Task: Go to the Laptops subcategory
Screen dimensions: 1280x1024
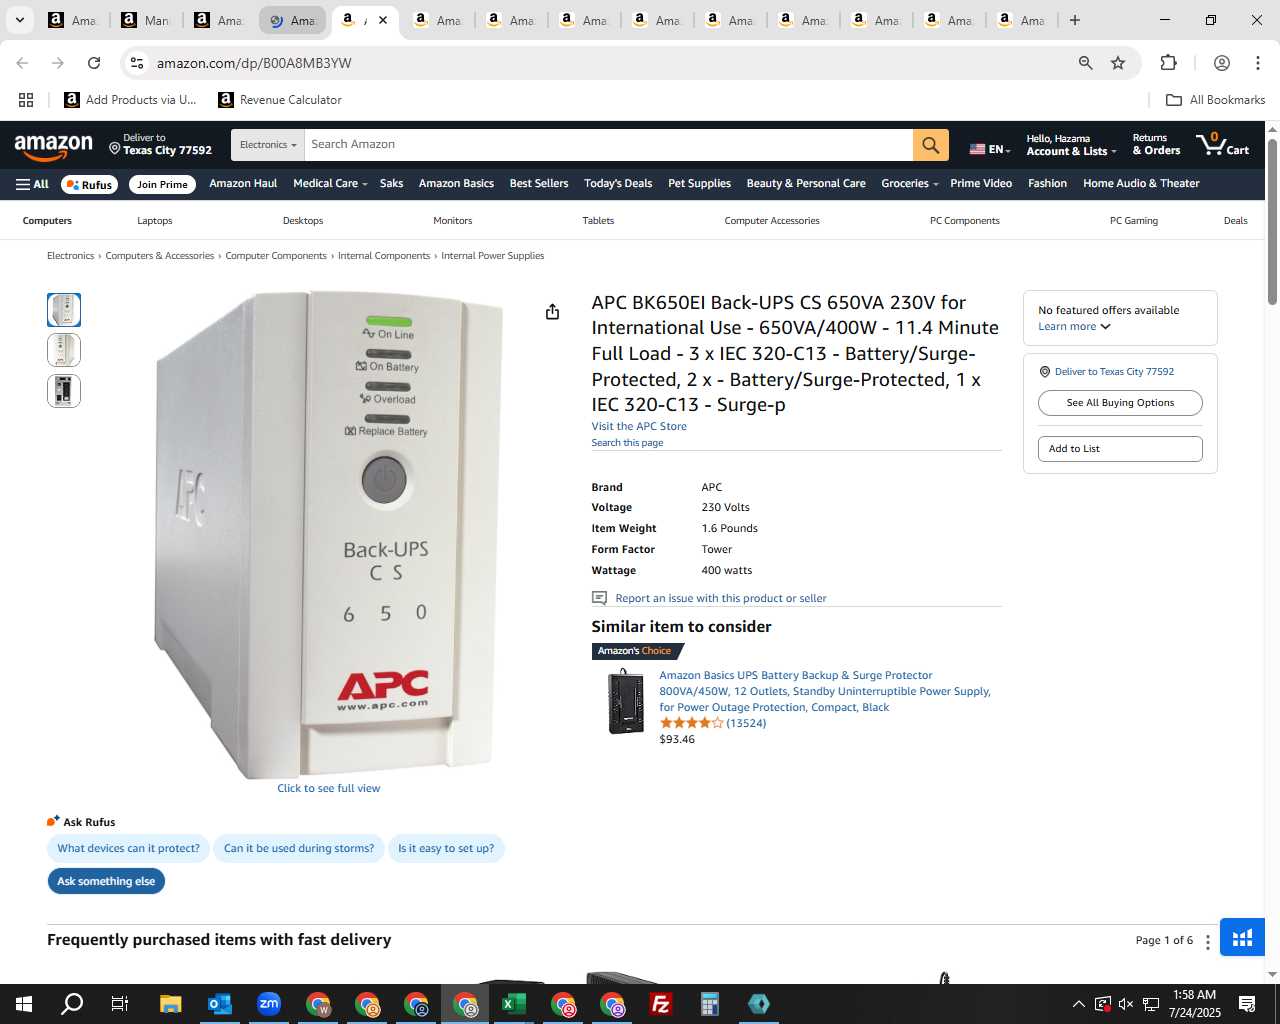Action: pyautogui.click(x=155, y=220)
